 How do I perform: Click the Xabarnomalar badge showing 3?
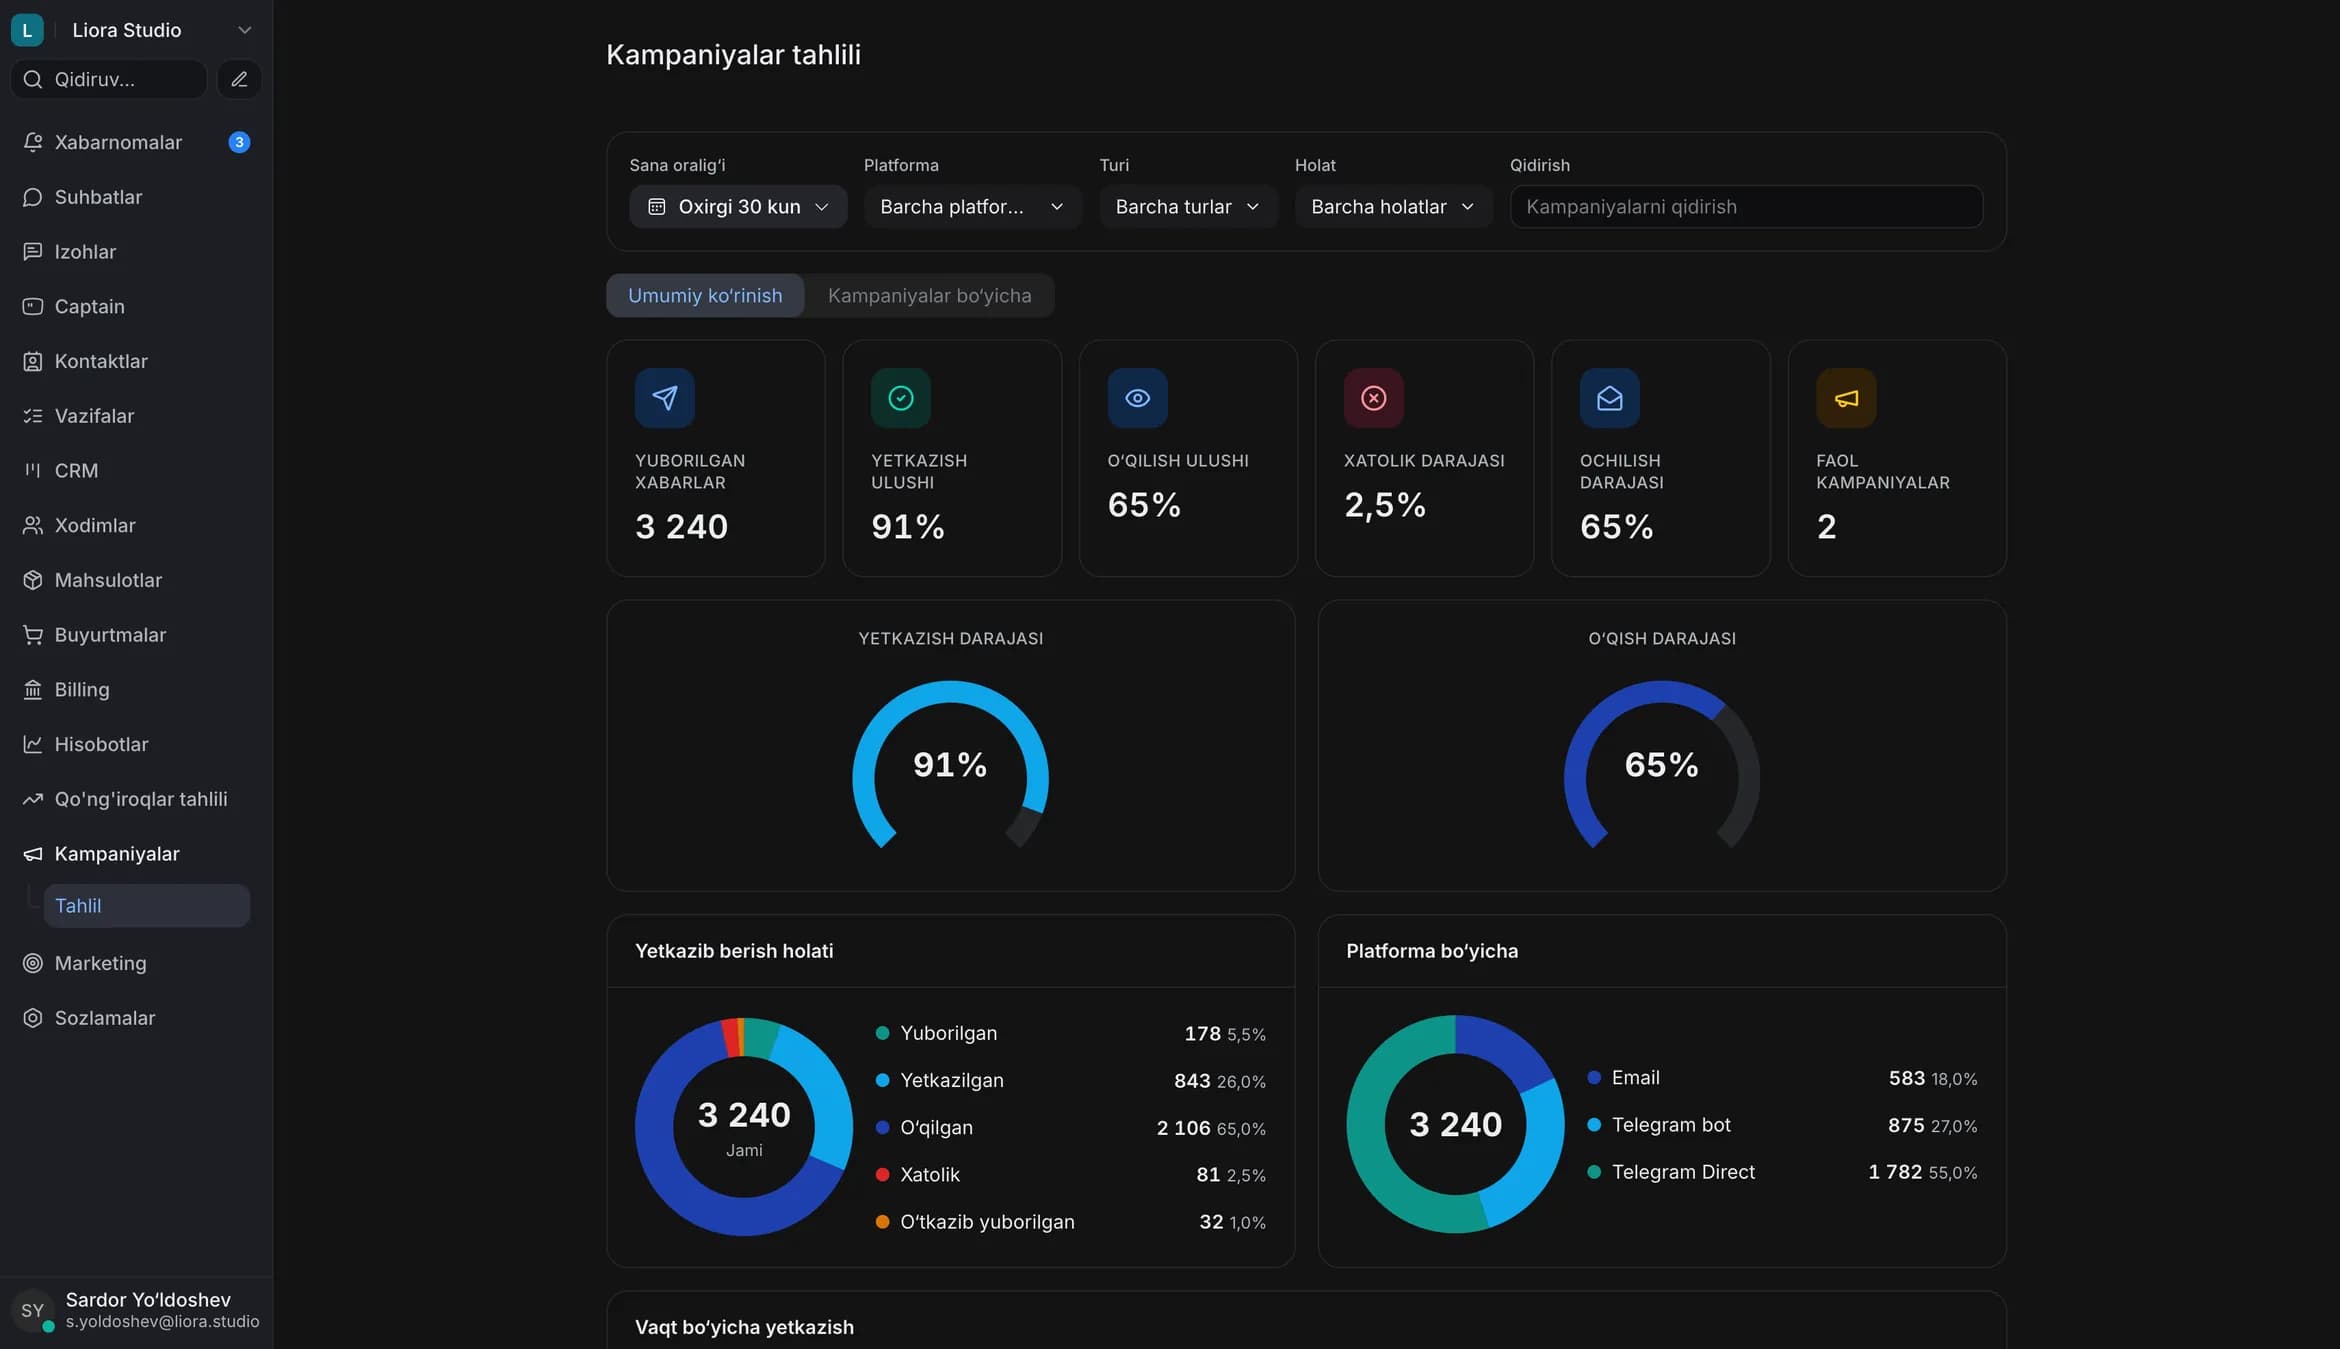[239, 142]
